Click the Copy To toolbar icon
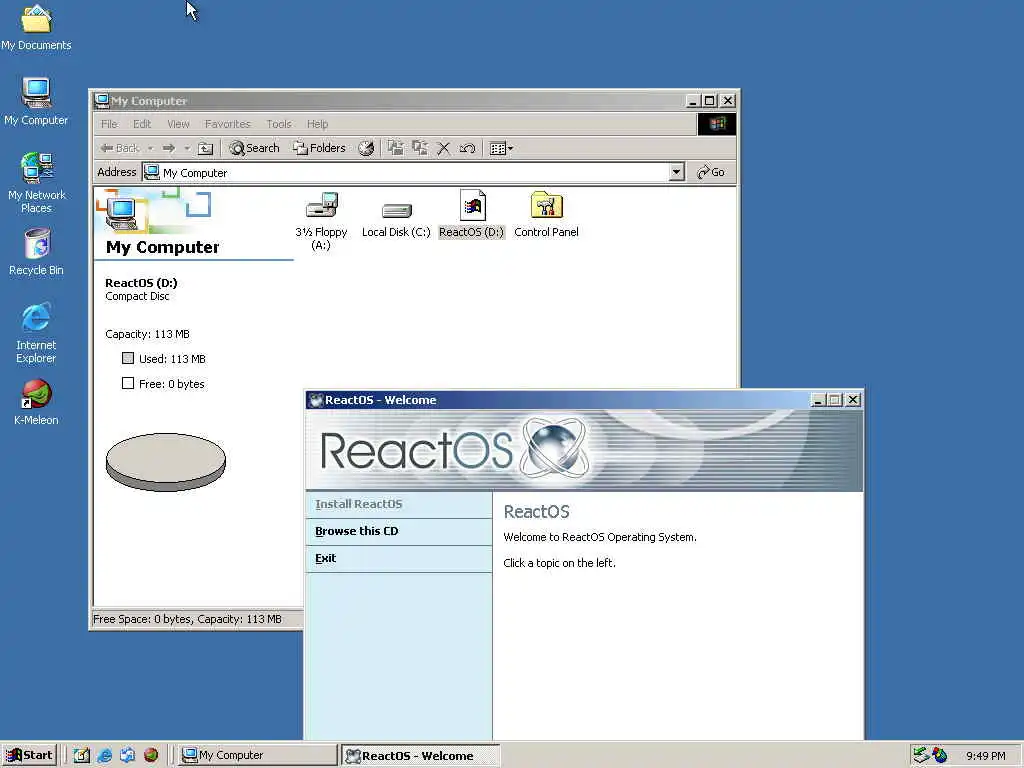 click(x=419, y=148)
